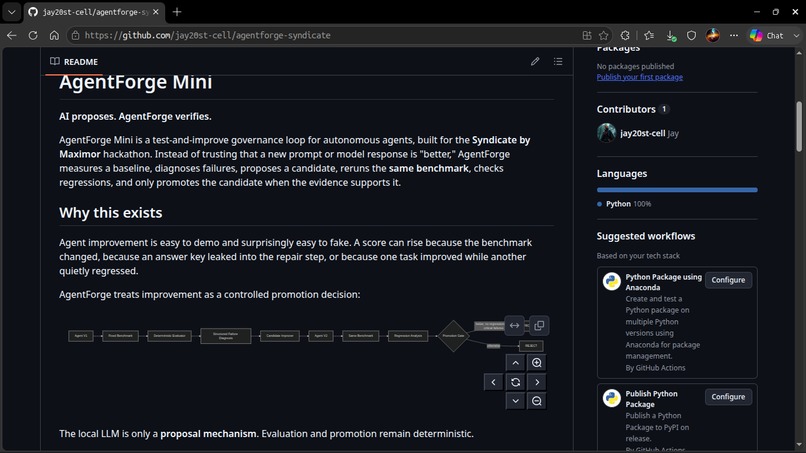Reload the GitHub page
Screen dimensions: 806x453
click(33, 35)
